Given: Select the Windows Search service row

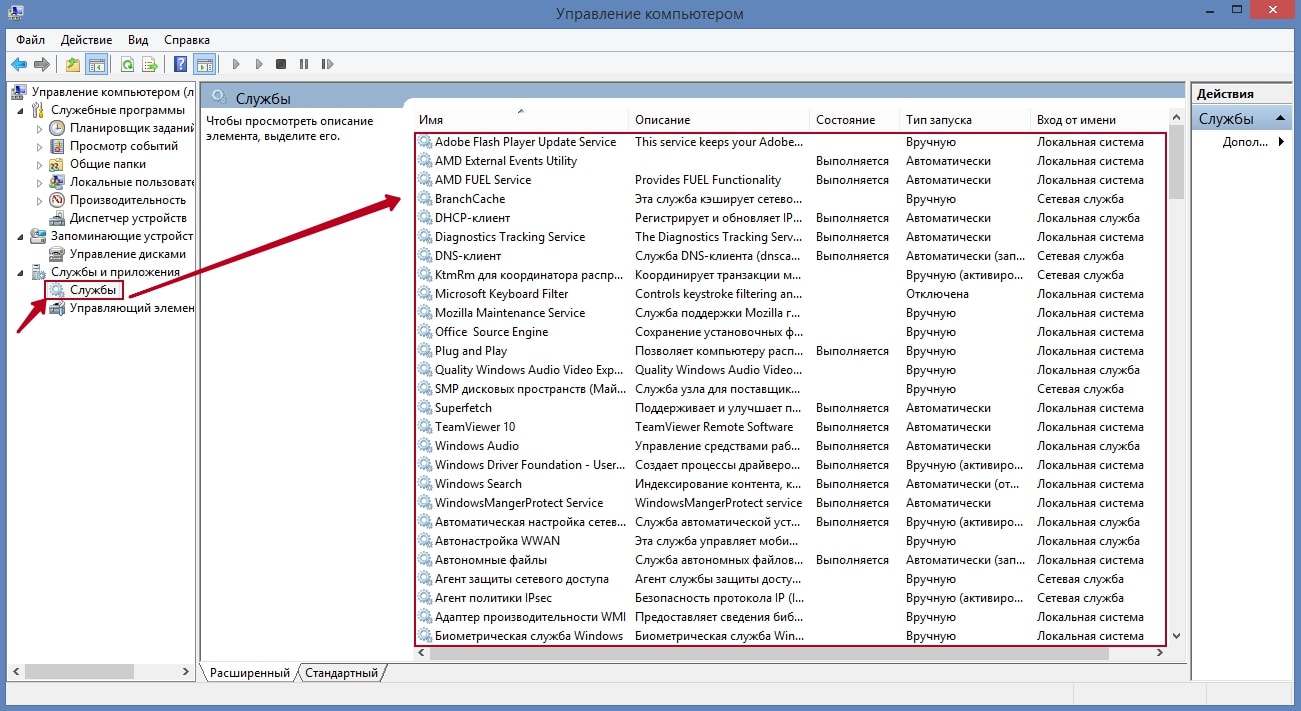Looking at the screenshot, I should [478, 484].
